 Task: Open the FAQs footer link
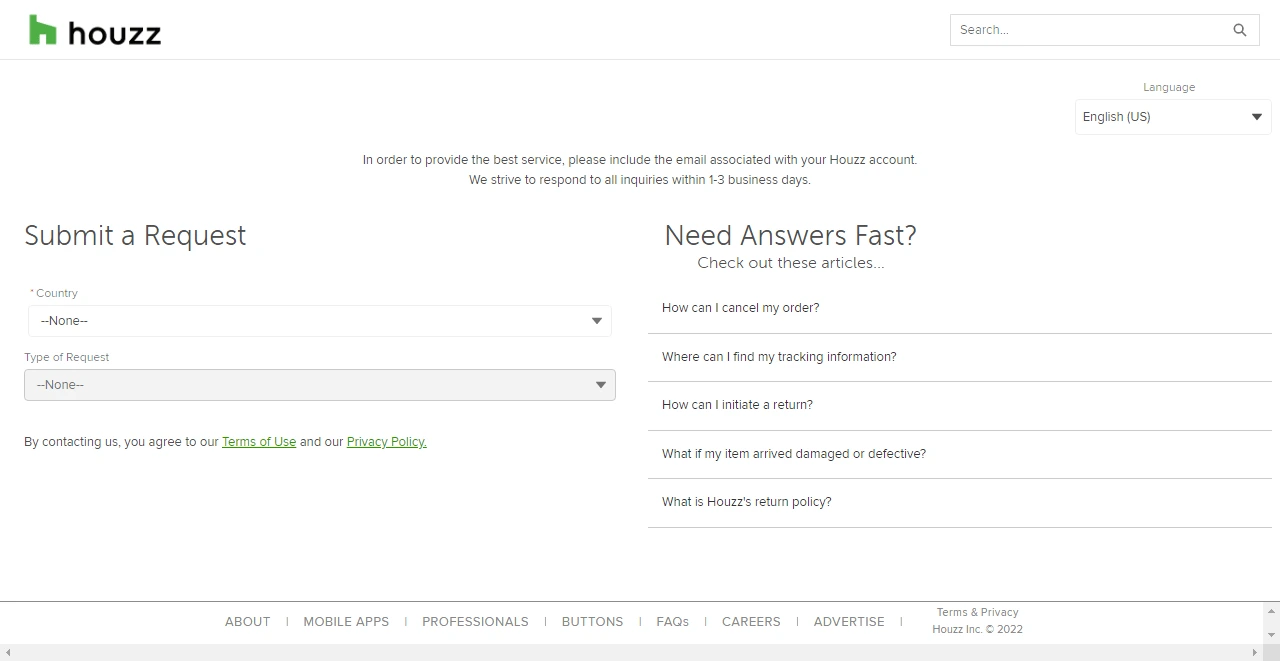point(672,622)
